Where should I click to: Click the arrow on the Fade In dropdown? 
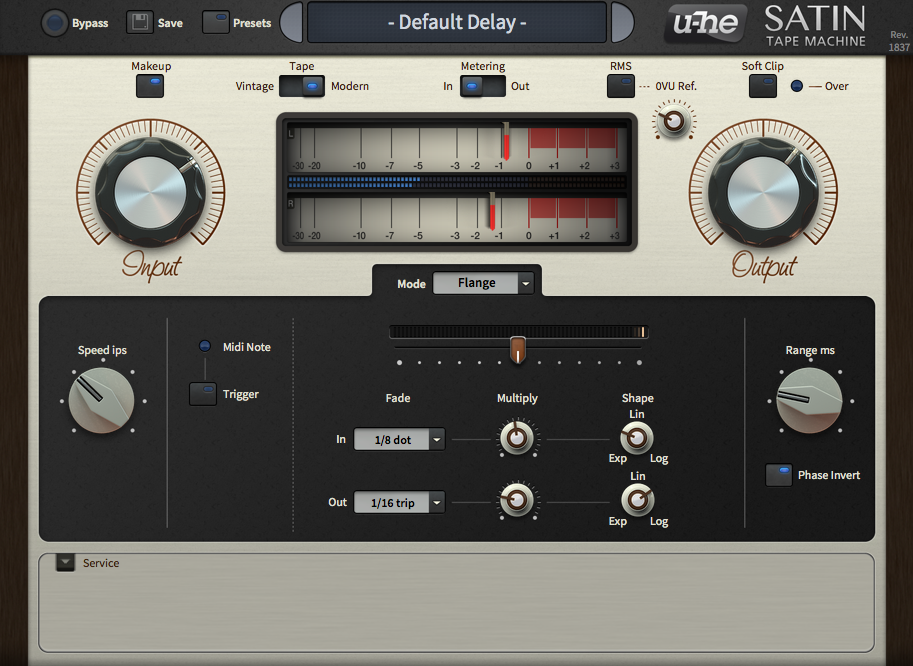pos(437,440)
